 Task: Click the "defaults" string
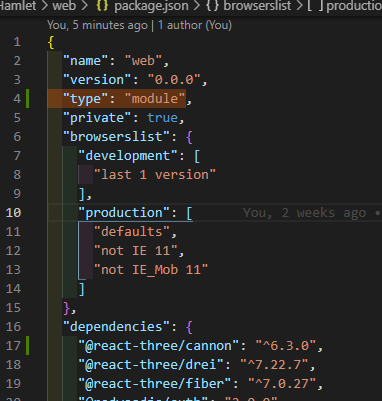(x=131, y=232)
